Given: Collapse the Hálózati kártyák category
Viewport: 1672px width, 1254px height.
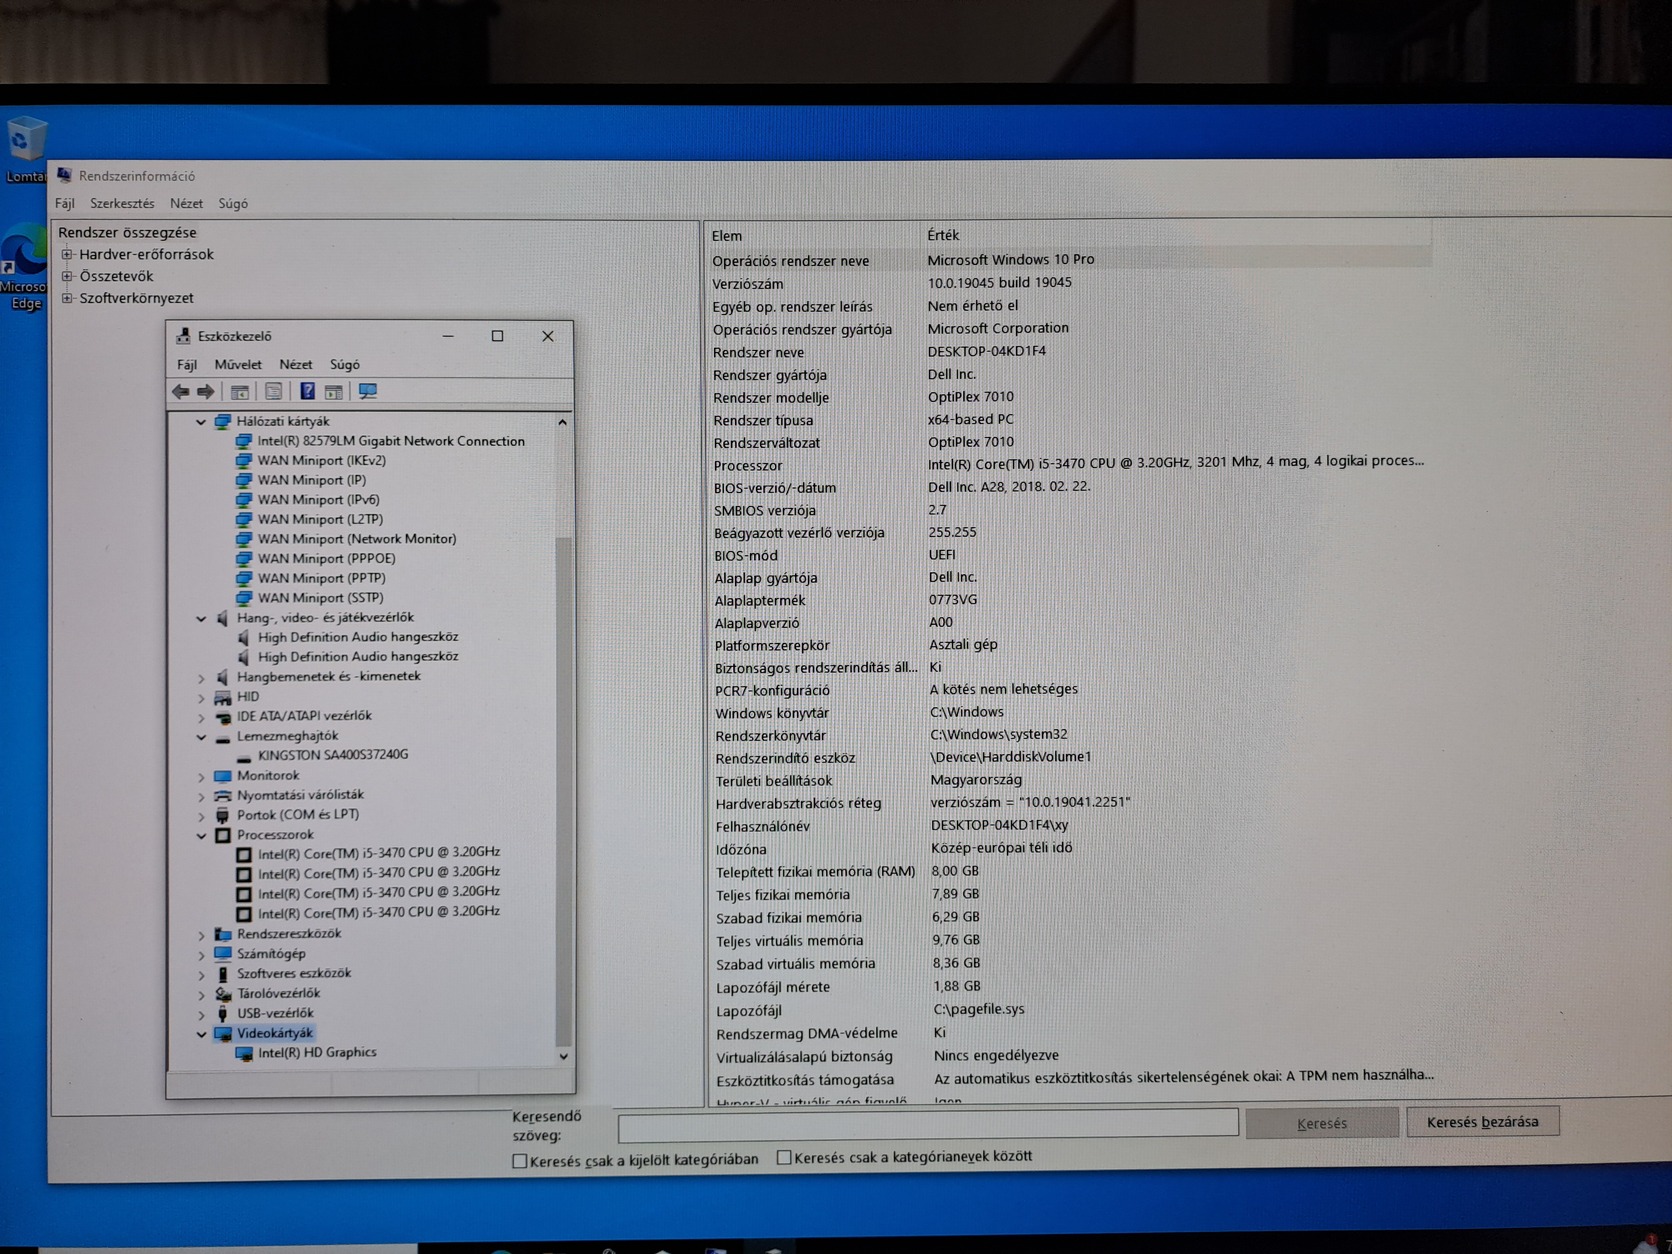Looking at the screenshot, I should coord(201,422).
